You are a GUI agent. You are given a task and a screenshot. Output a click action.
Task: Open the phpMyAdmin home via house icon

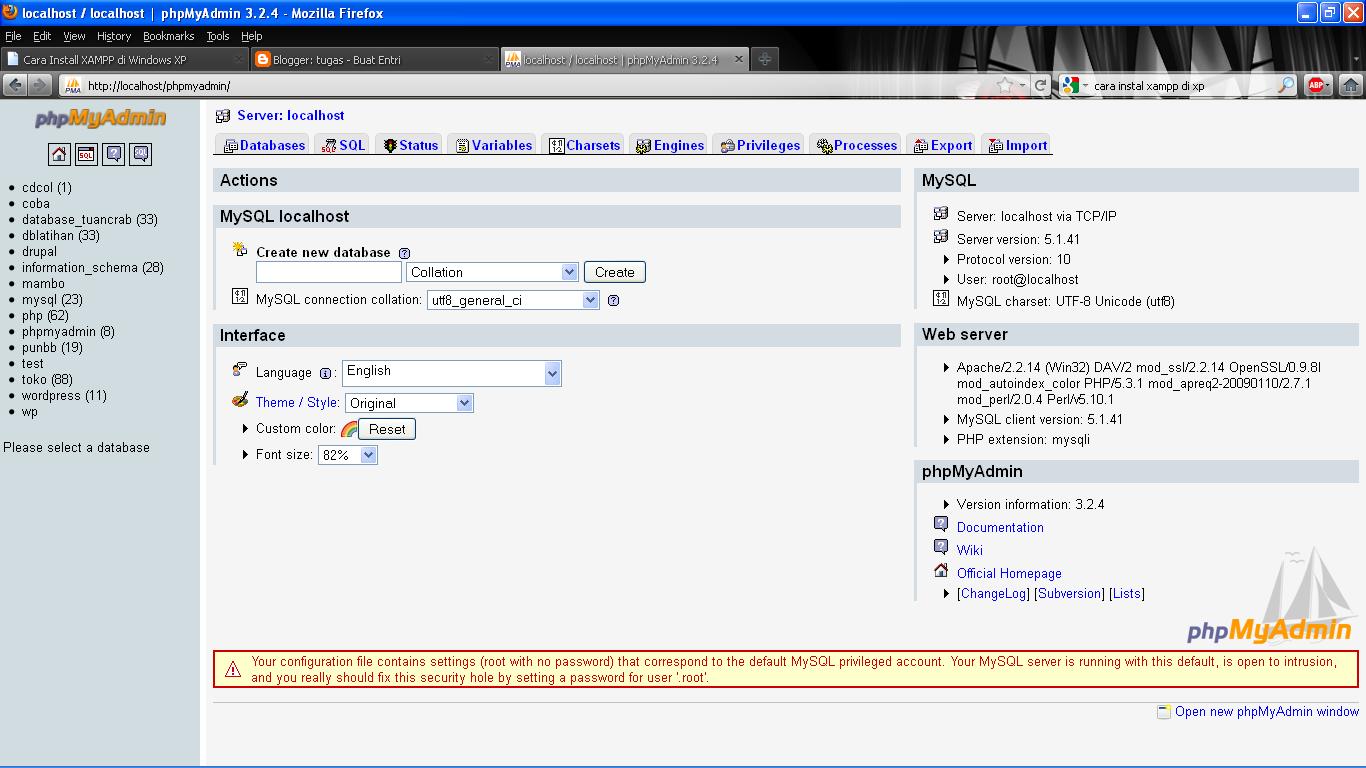point(59,154)
